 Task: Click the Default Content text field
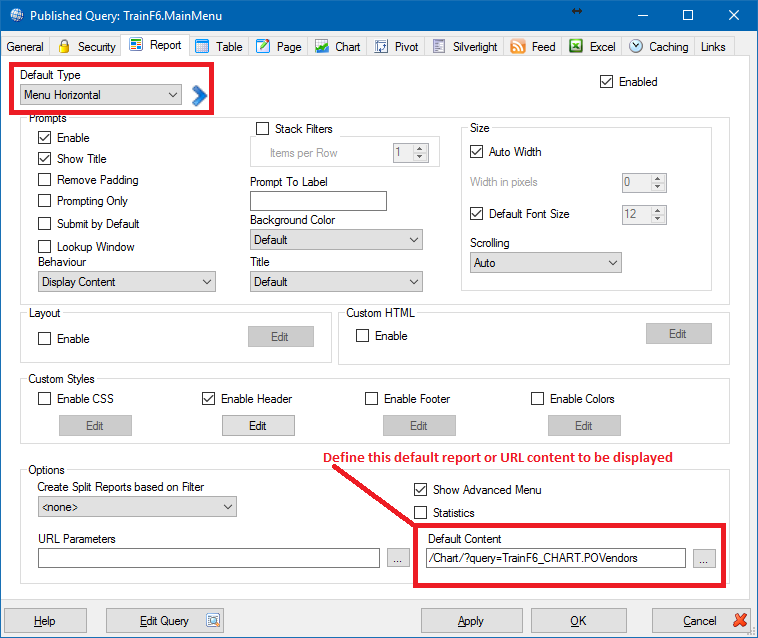[556, 558]
